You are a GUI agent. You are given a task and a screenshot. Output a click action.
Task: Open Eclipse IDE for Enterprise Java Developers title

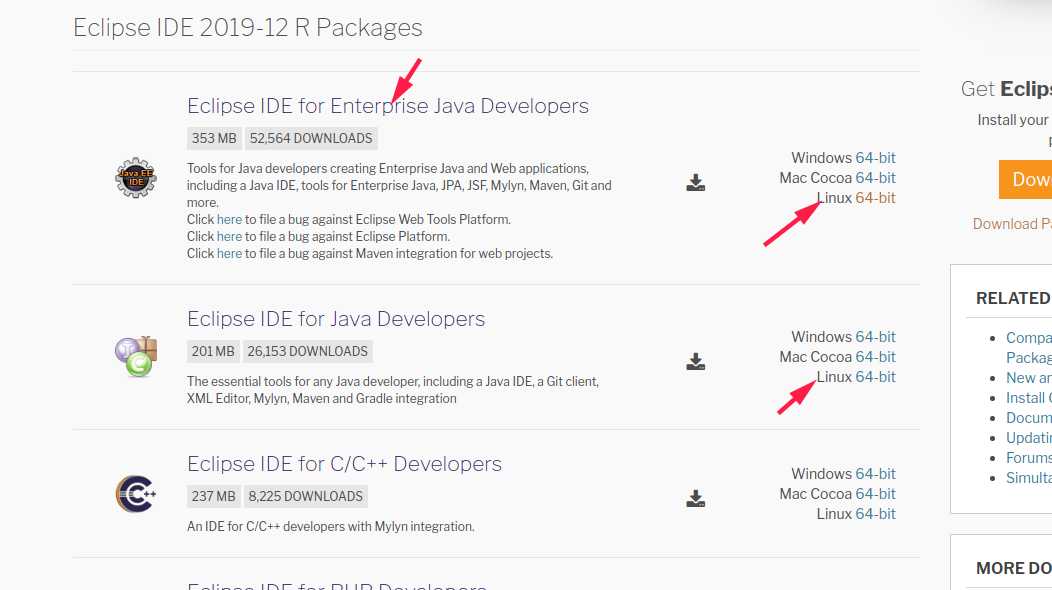388,106
